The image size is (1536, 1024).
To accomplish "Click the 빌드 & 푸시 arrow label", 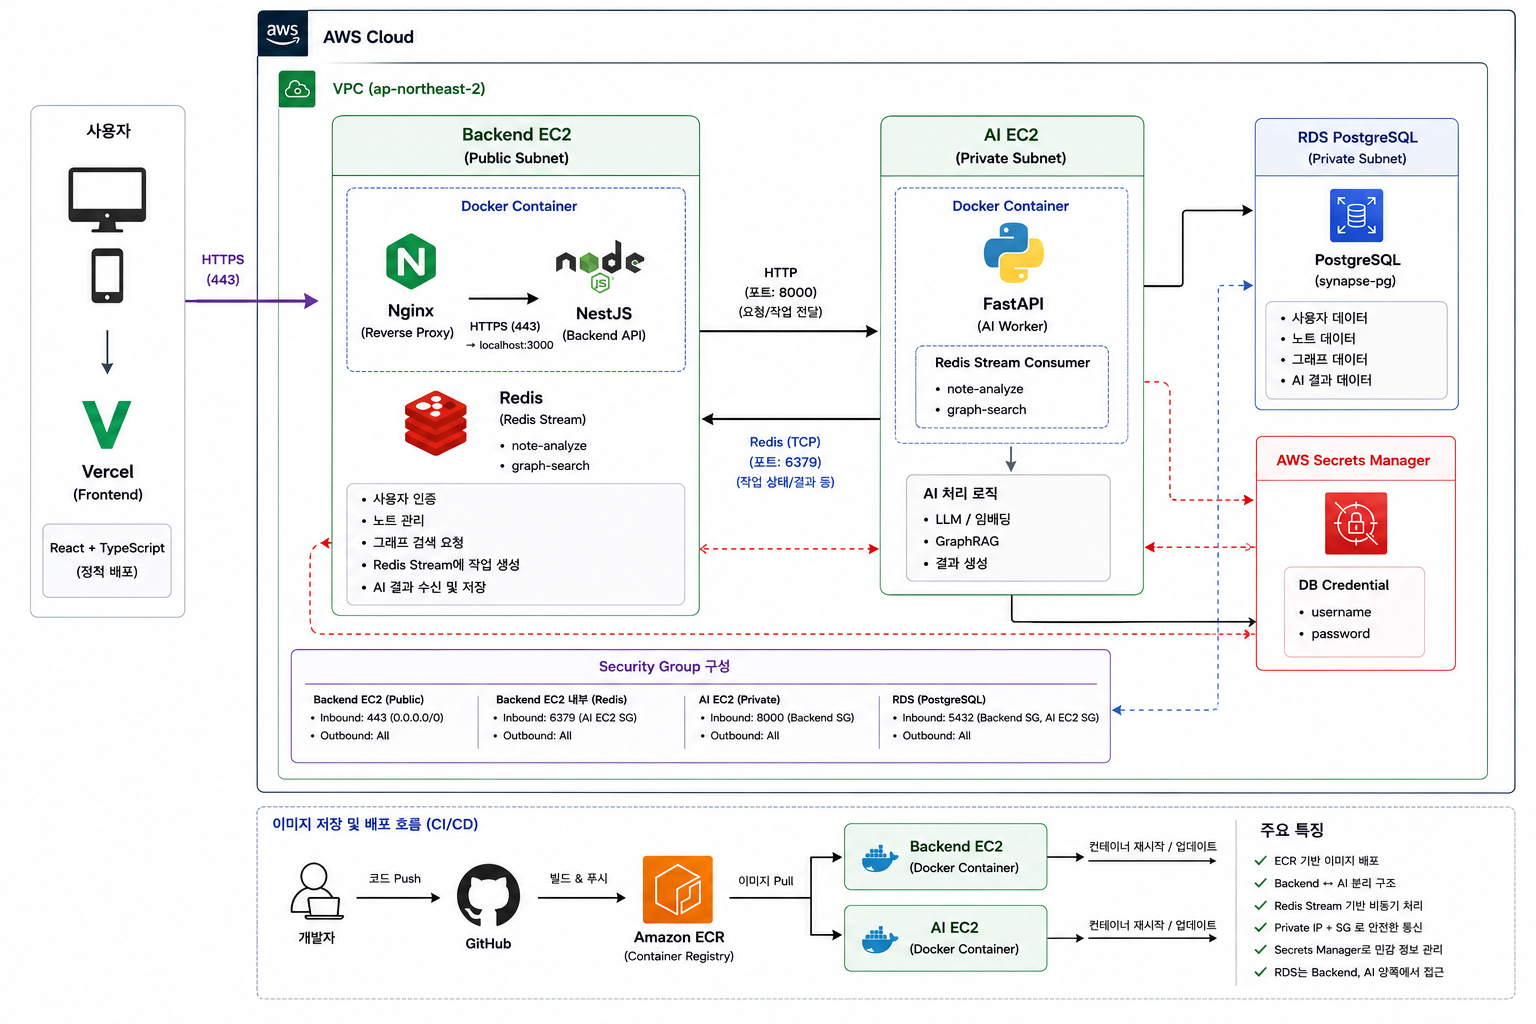I will [578, 878].
